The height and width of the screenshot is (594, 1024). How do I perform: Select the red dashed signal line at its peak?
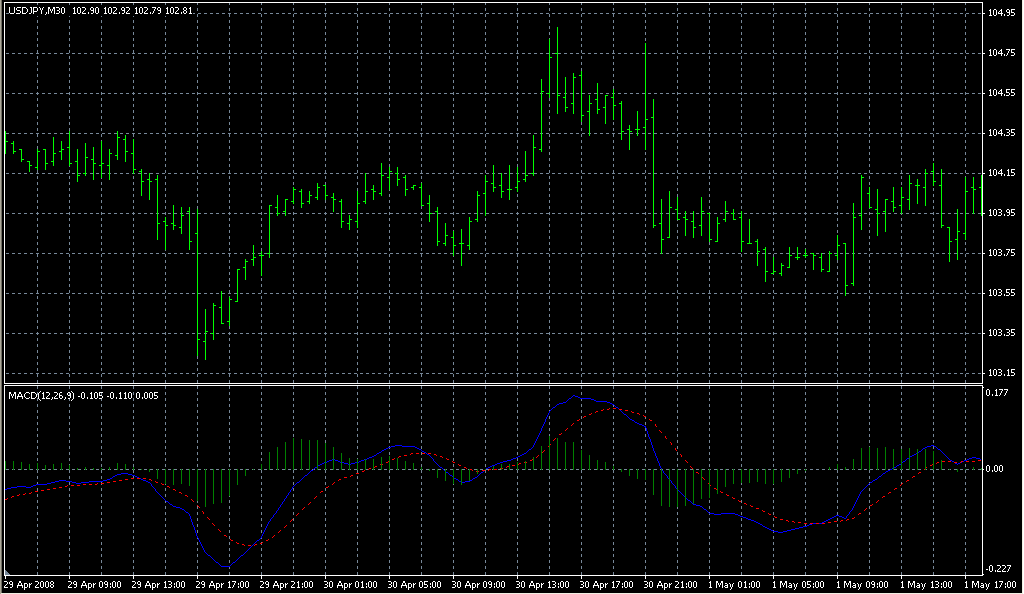tap(611, 407)
